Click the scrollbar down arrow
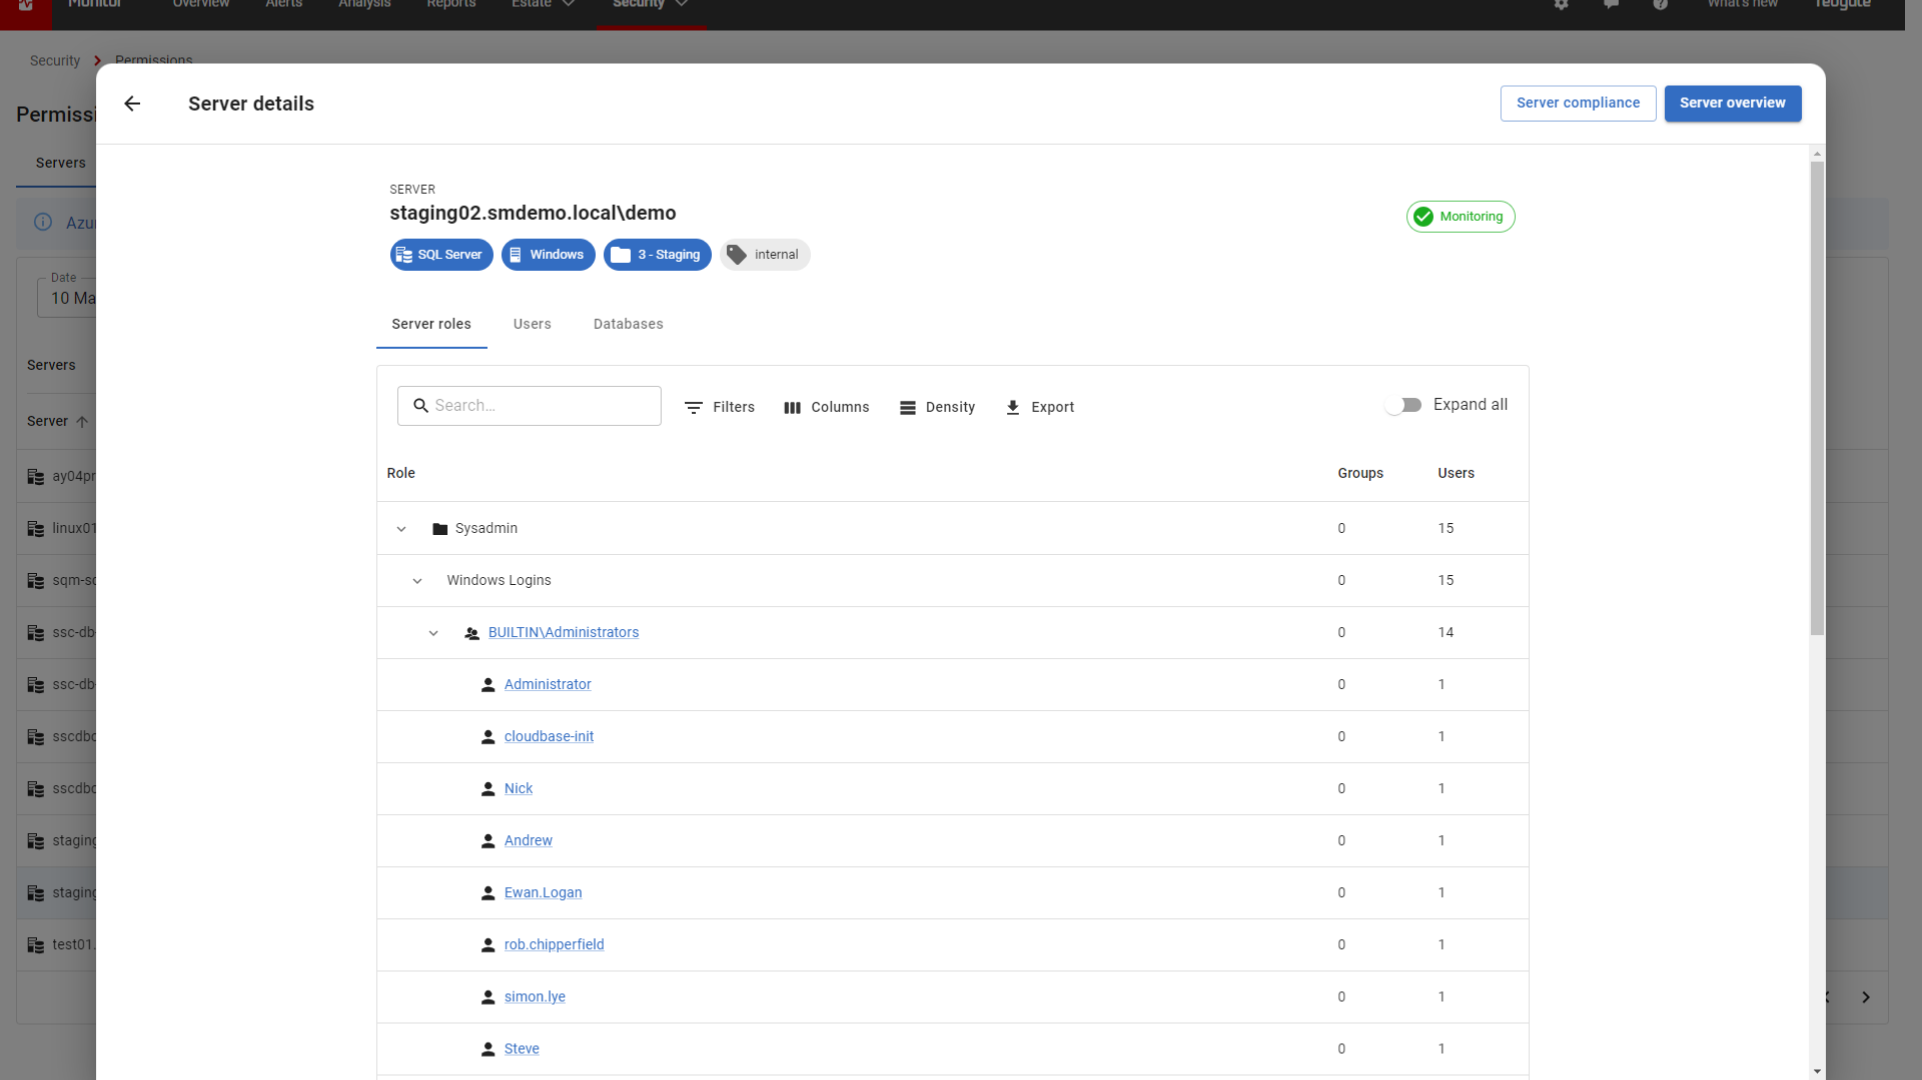Viewport: 1922px width, 1080px height. point(1817,1071)
